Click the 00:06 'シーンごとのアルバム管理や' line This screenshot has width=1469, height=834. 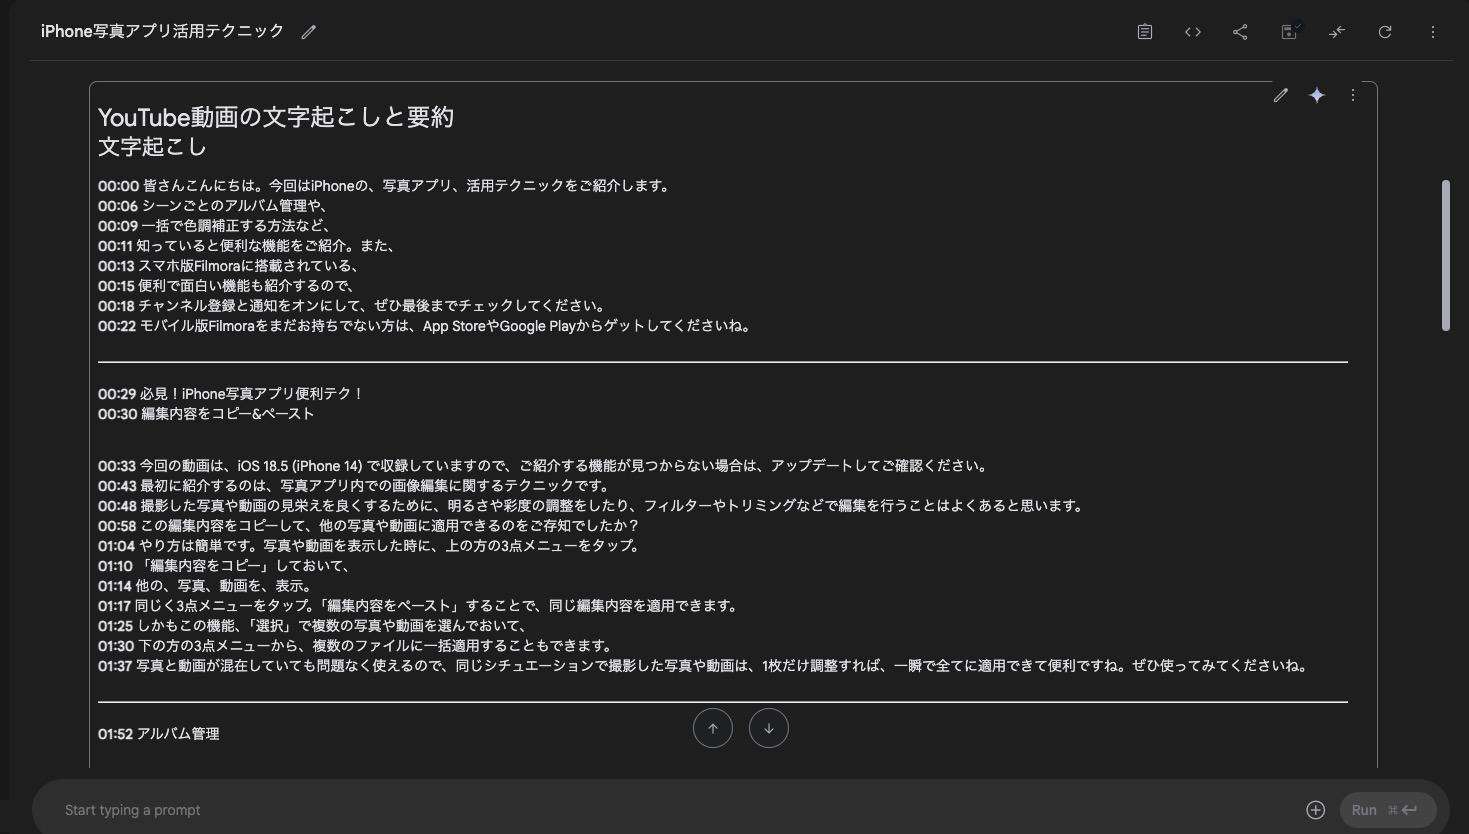point(214,206)
